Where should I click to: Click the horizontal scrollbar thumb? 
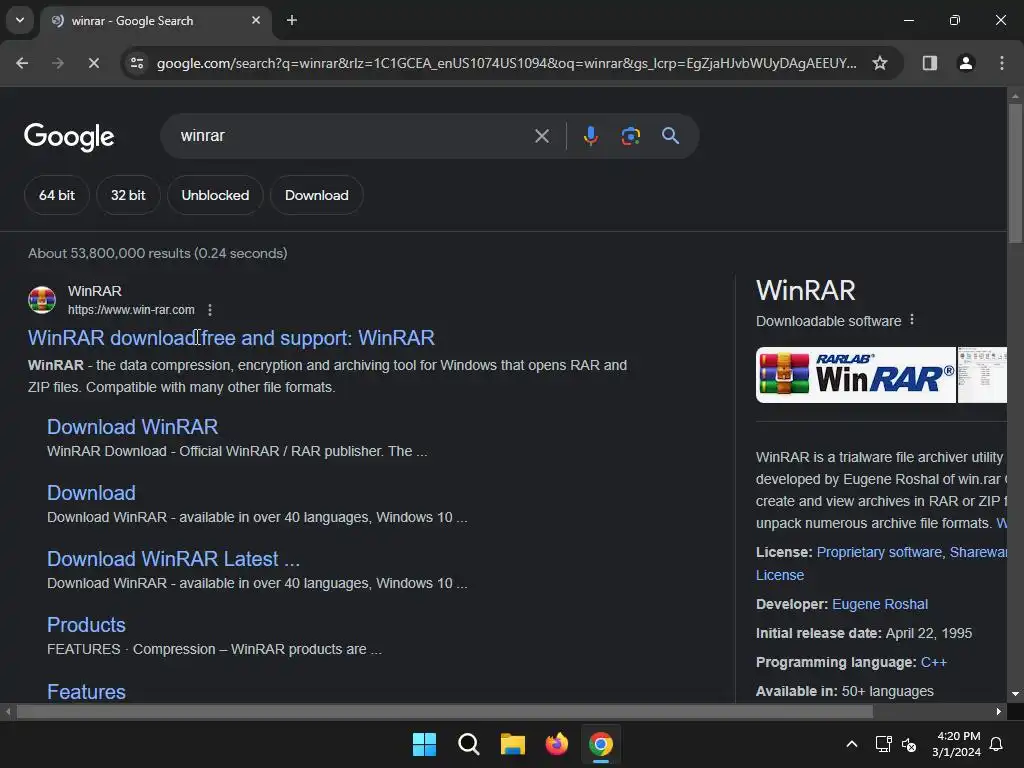tap(444, 711)
